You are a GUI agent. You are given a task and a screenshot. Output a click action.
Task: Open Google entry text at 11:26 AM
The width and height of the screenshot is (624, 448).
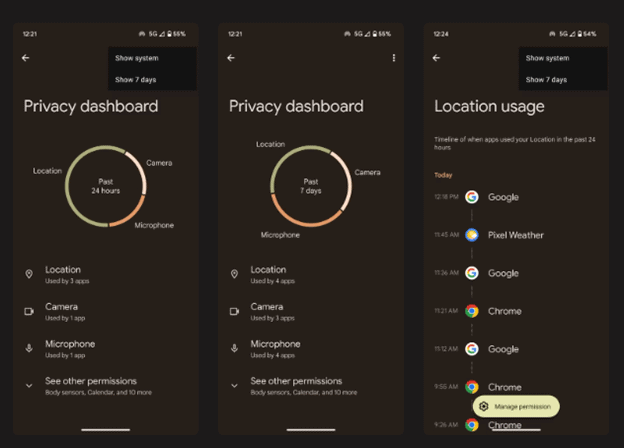tap(503, 273)
